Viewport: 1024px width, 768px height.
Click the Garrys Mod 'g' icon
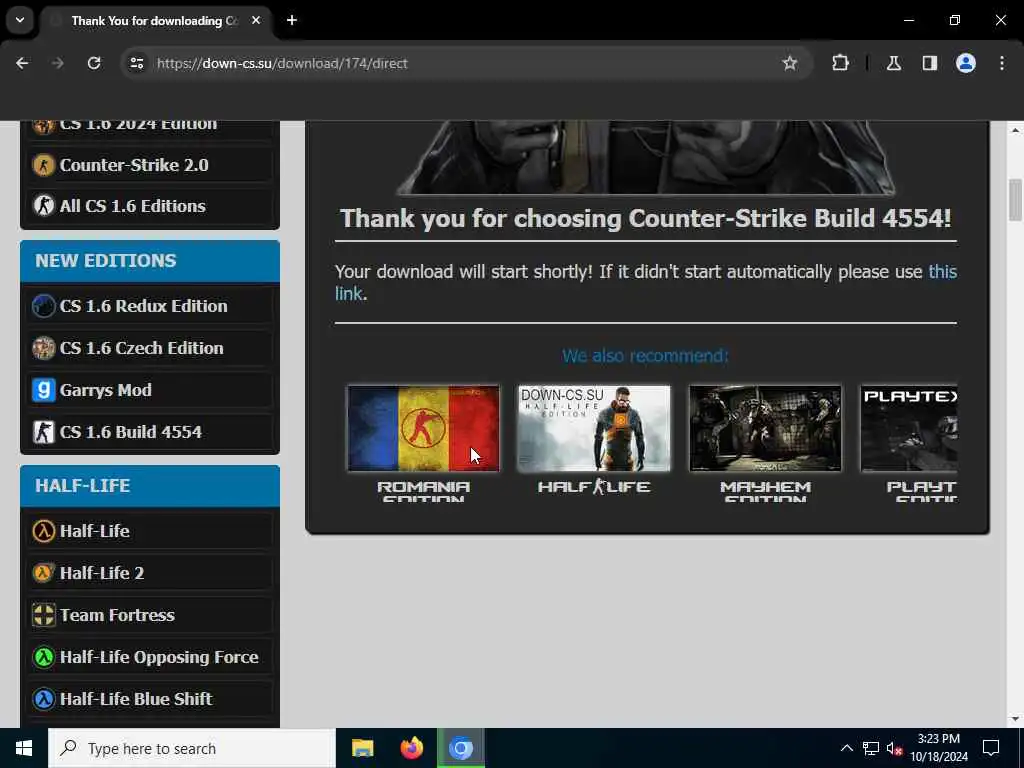coord(44,390)
